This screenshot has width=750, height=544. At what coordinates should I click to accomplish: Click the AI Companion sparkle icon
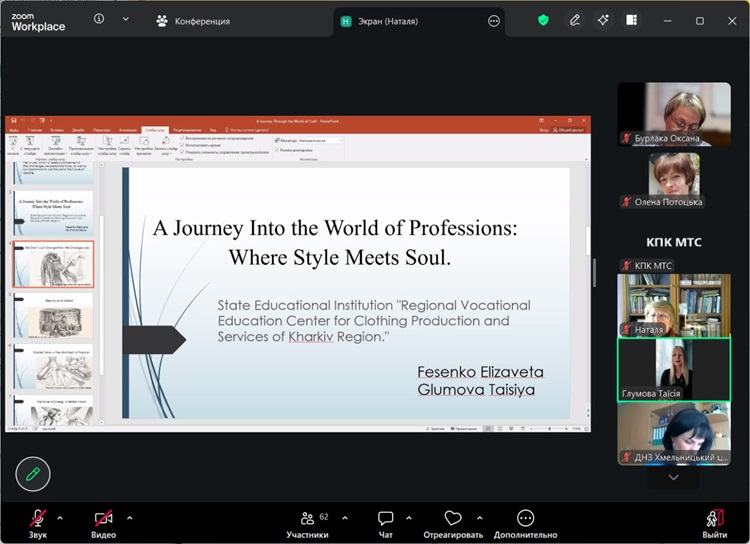click(602, 20)
